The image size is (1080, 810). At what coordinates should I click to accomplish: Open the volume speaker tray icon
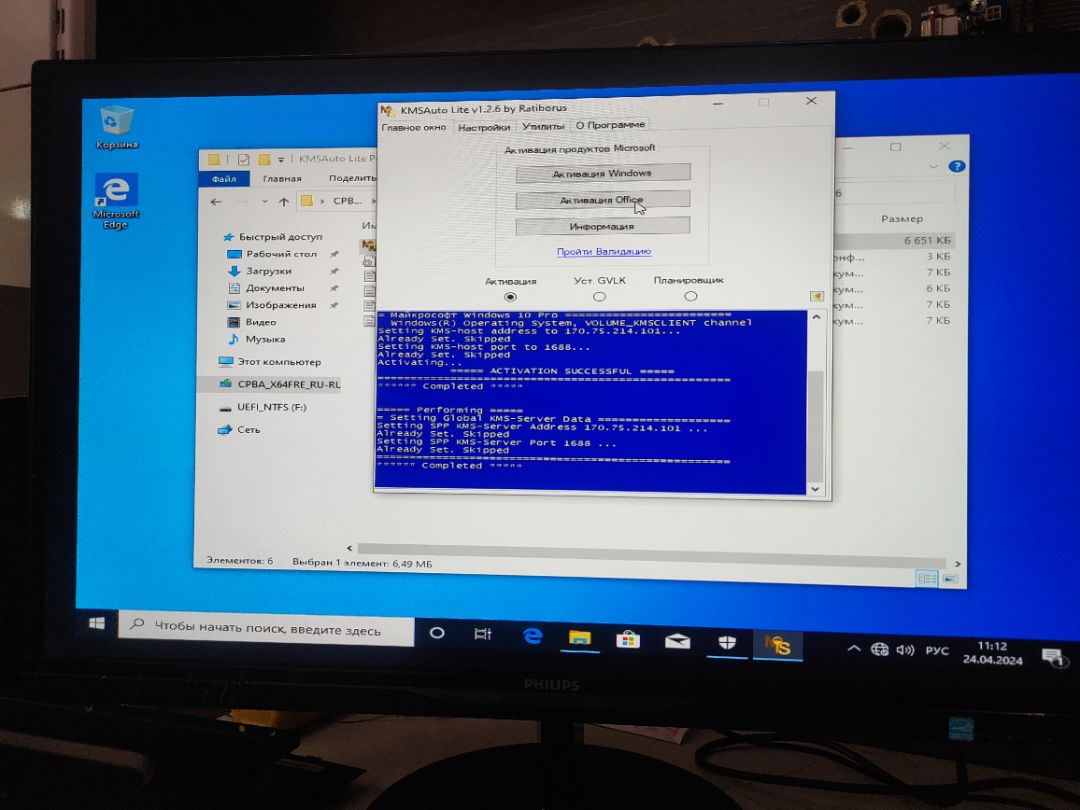tap(905, 650)
